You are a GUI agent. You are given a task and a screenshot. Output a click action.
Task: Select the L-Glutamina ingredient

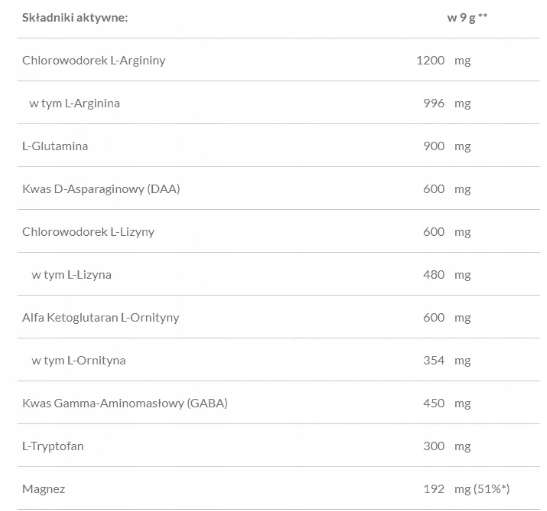tap(55, 146)
